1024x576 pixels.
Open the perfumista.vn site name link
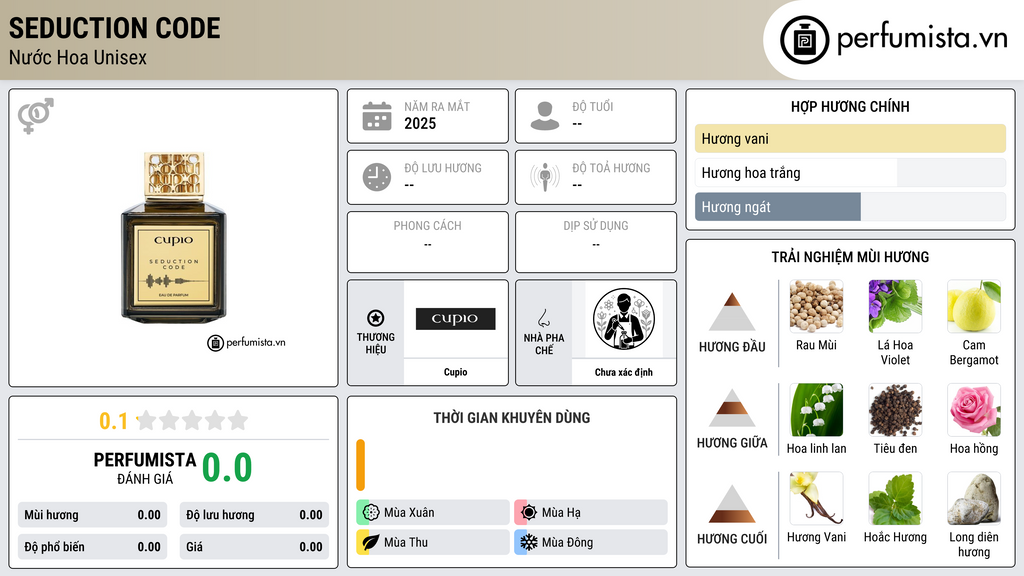tap(922, 38)
